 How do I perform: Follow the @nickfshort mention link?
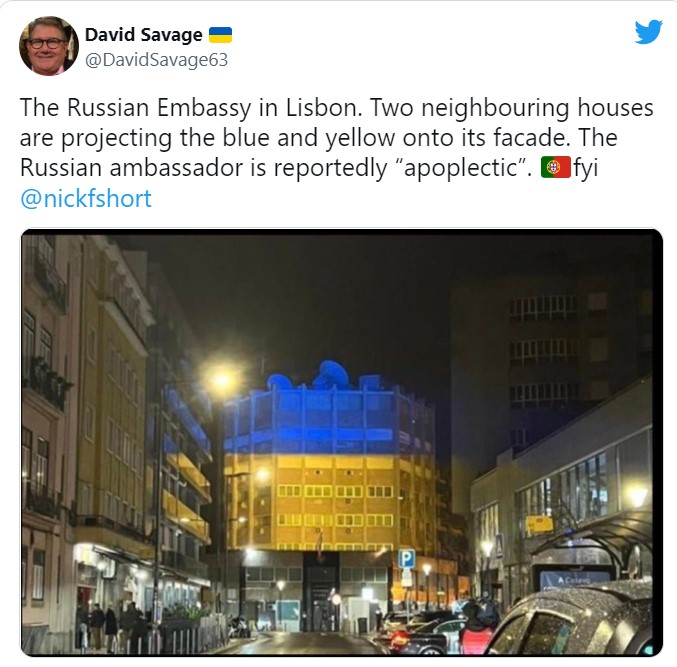[x=85, y=199]
